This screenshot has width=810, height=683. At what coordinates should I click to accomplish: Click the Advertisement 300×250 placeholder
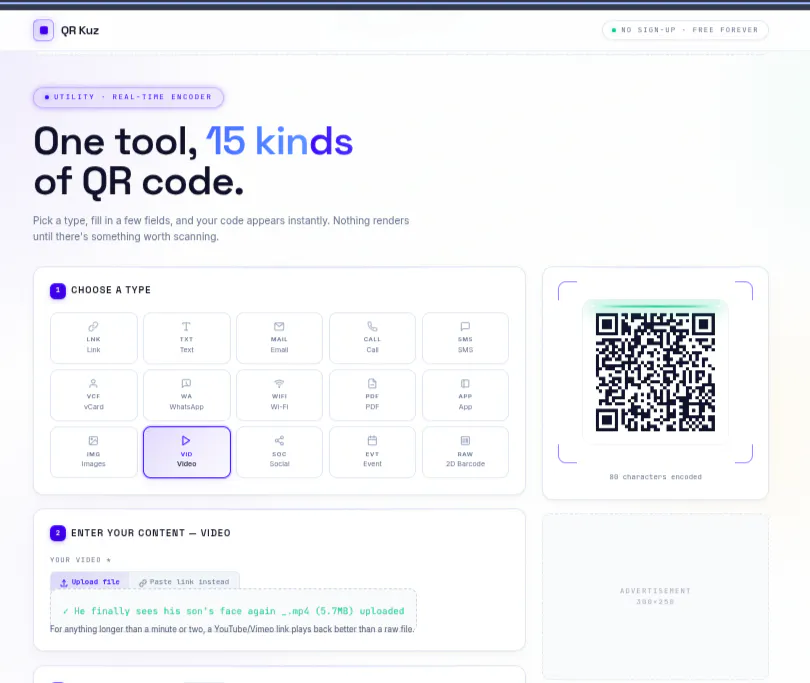pyautogui.click(x=655, y=596)
